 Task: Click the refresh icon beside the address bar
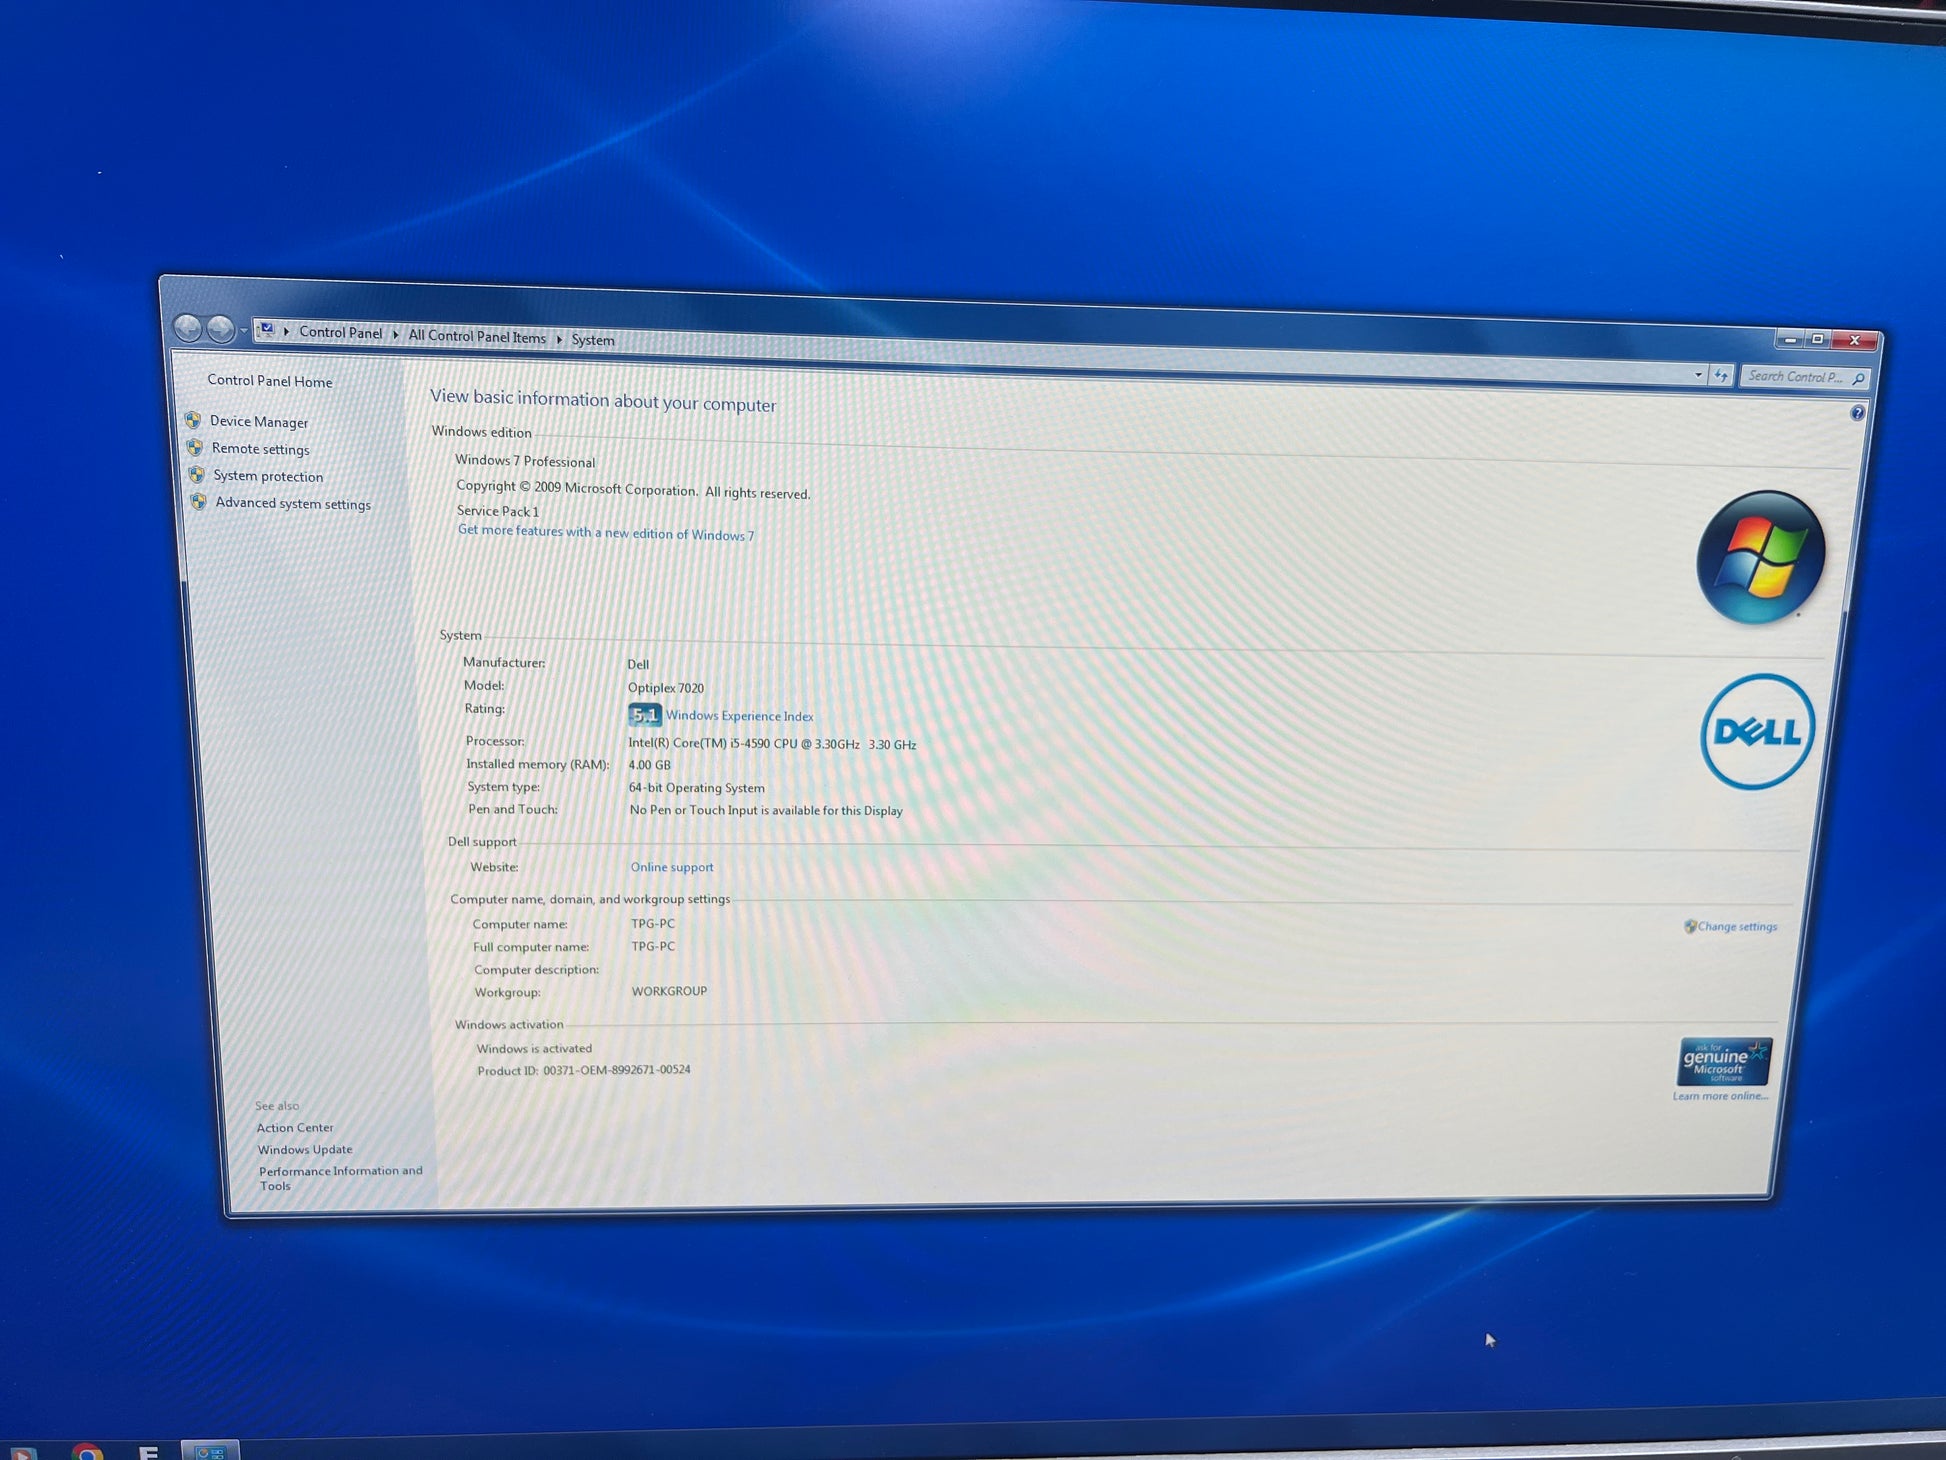1721,376
